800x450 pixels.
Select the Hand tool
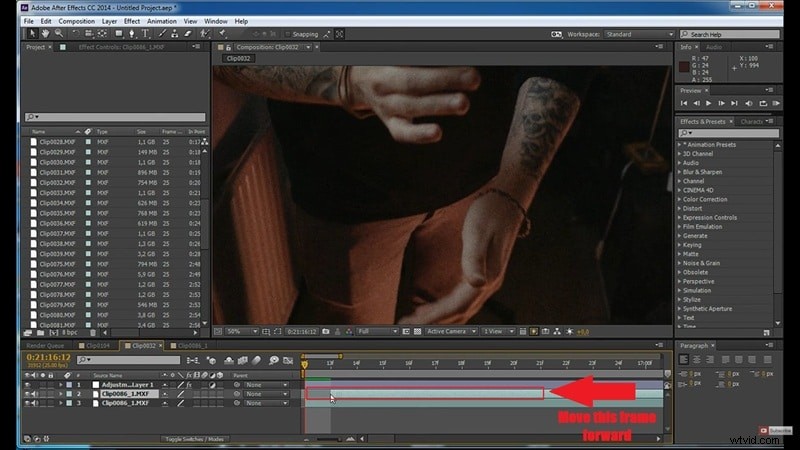45,34
